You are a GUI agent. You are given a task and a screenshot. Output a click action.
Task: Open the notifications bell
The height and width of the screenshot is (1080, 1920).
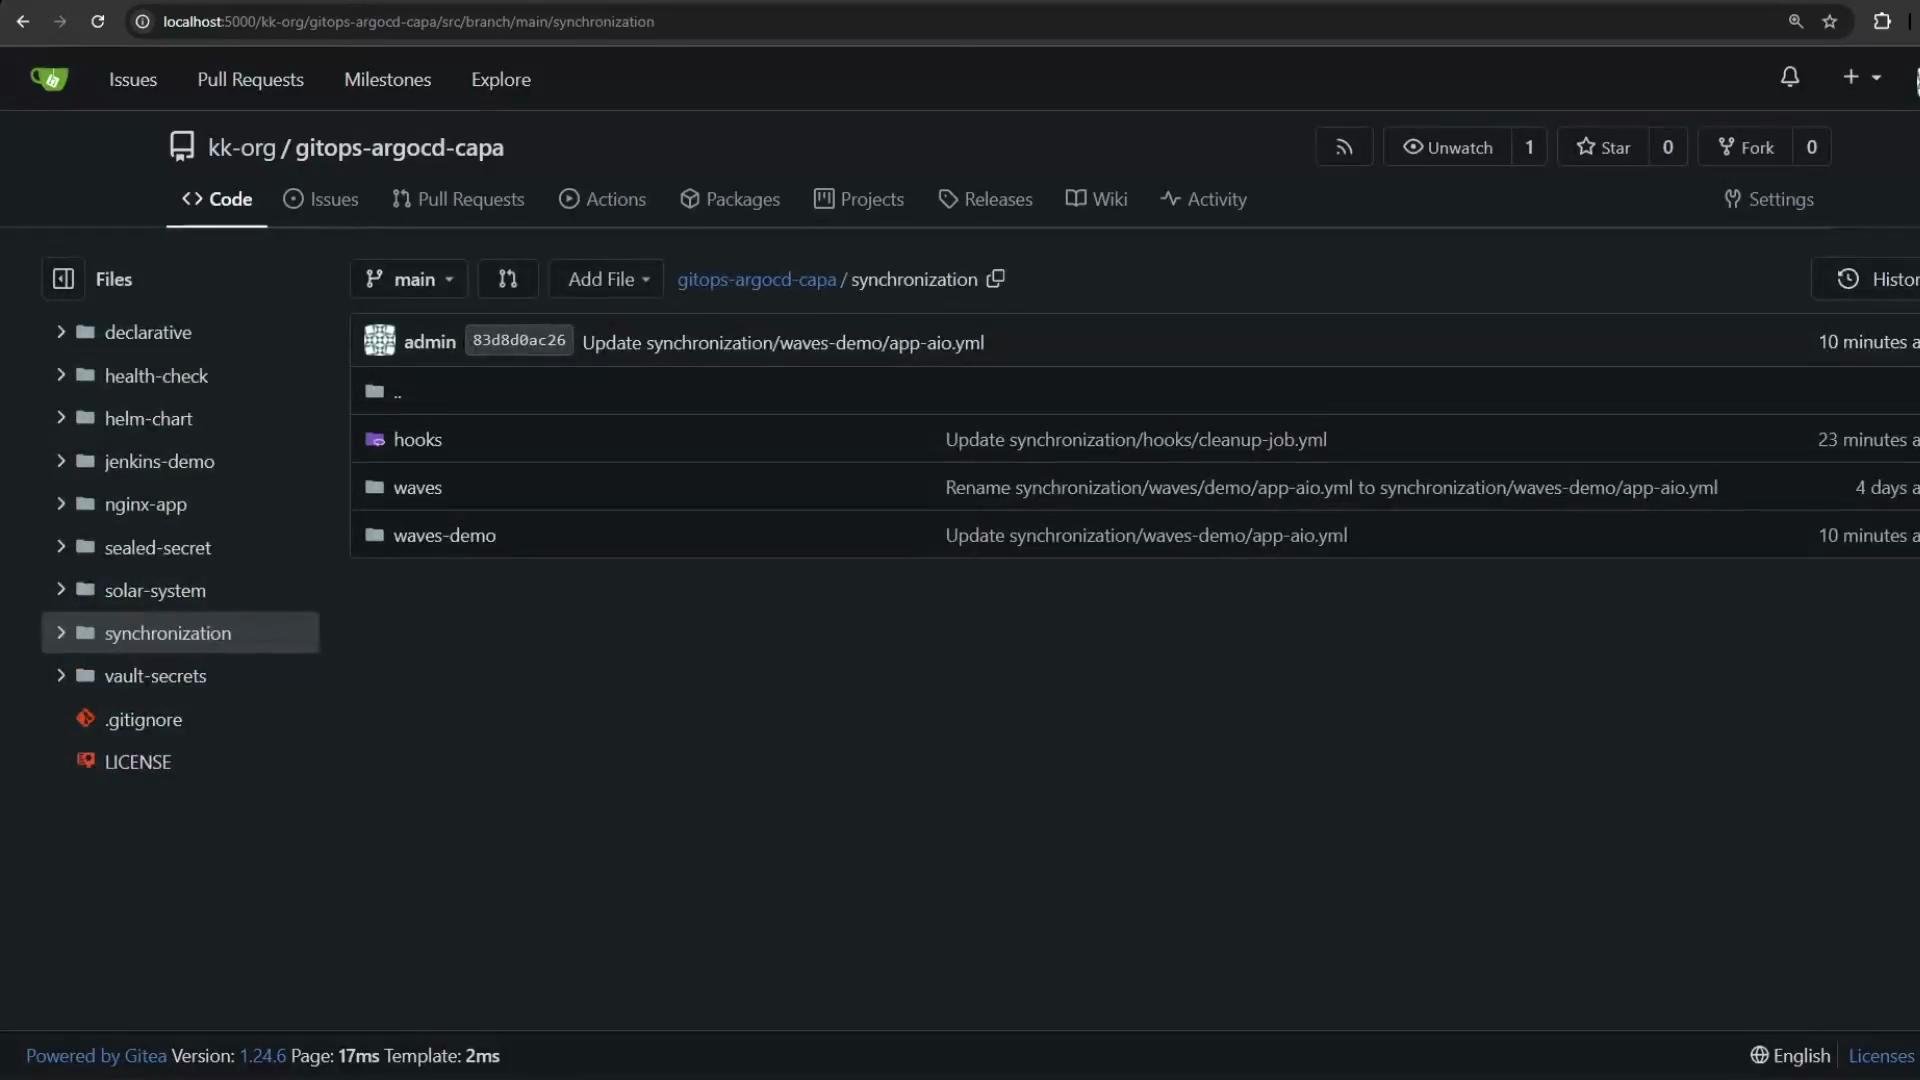click(1790, 77)
